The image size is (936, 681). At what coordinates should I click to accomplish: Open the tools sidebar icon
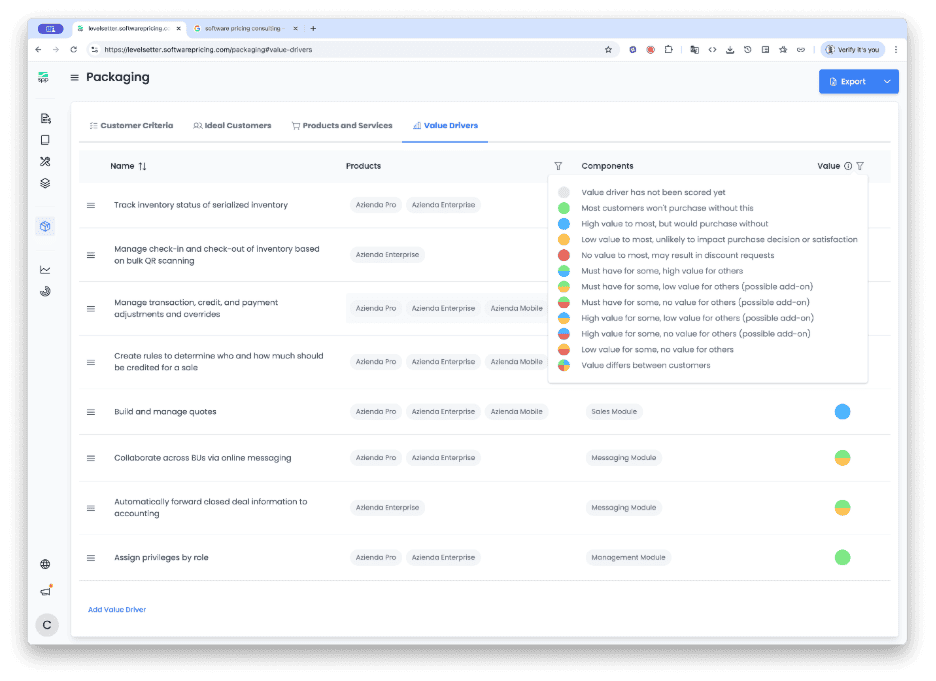(45, 162)
